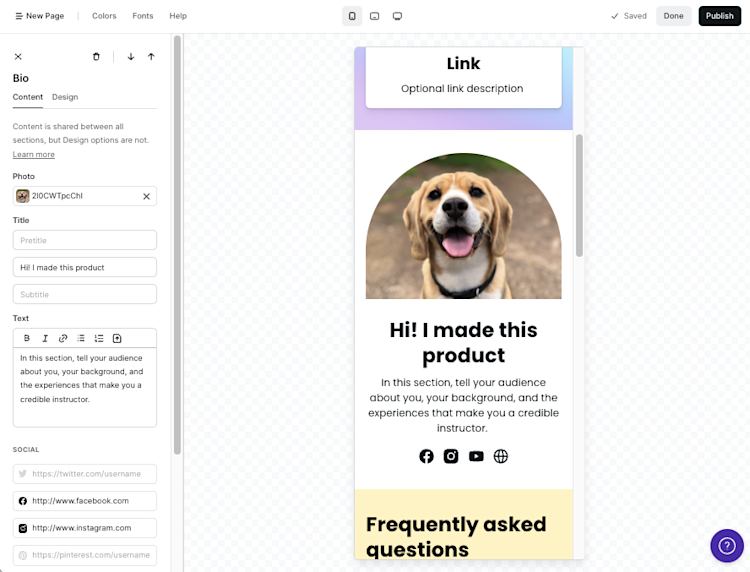Viewport: 750px width, 572px height.
Task: Click the YouTube icon in preview
Action: click(476, 456)
